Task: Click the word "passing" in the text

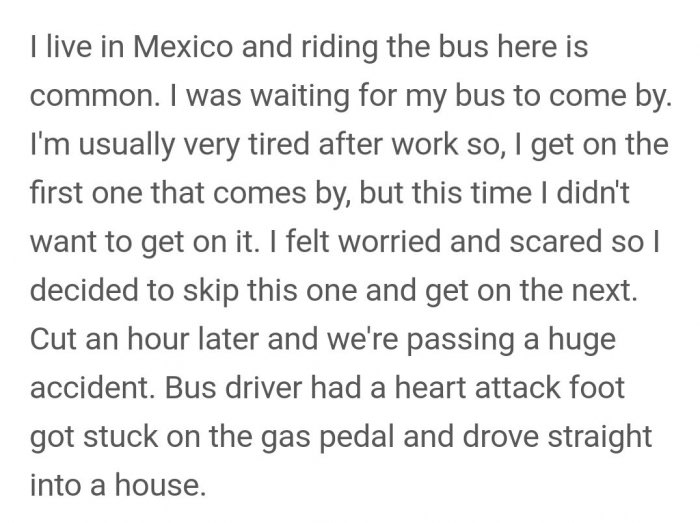Action: click(x=460, y=340)
